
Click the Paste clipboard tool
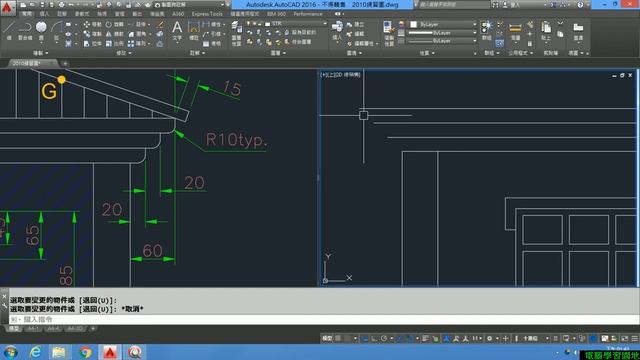point(546,31)
